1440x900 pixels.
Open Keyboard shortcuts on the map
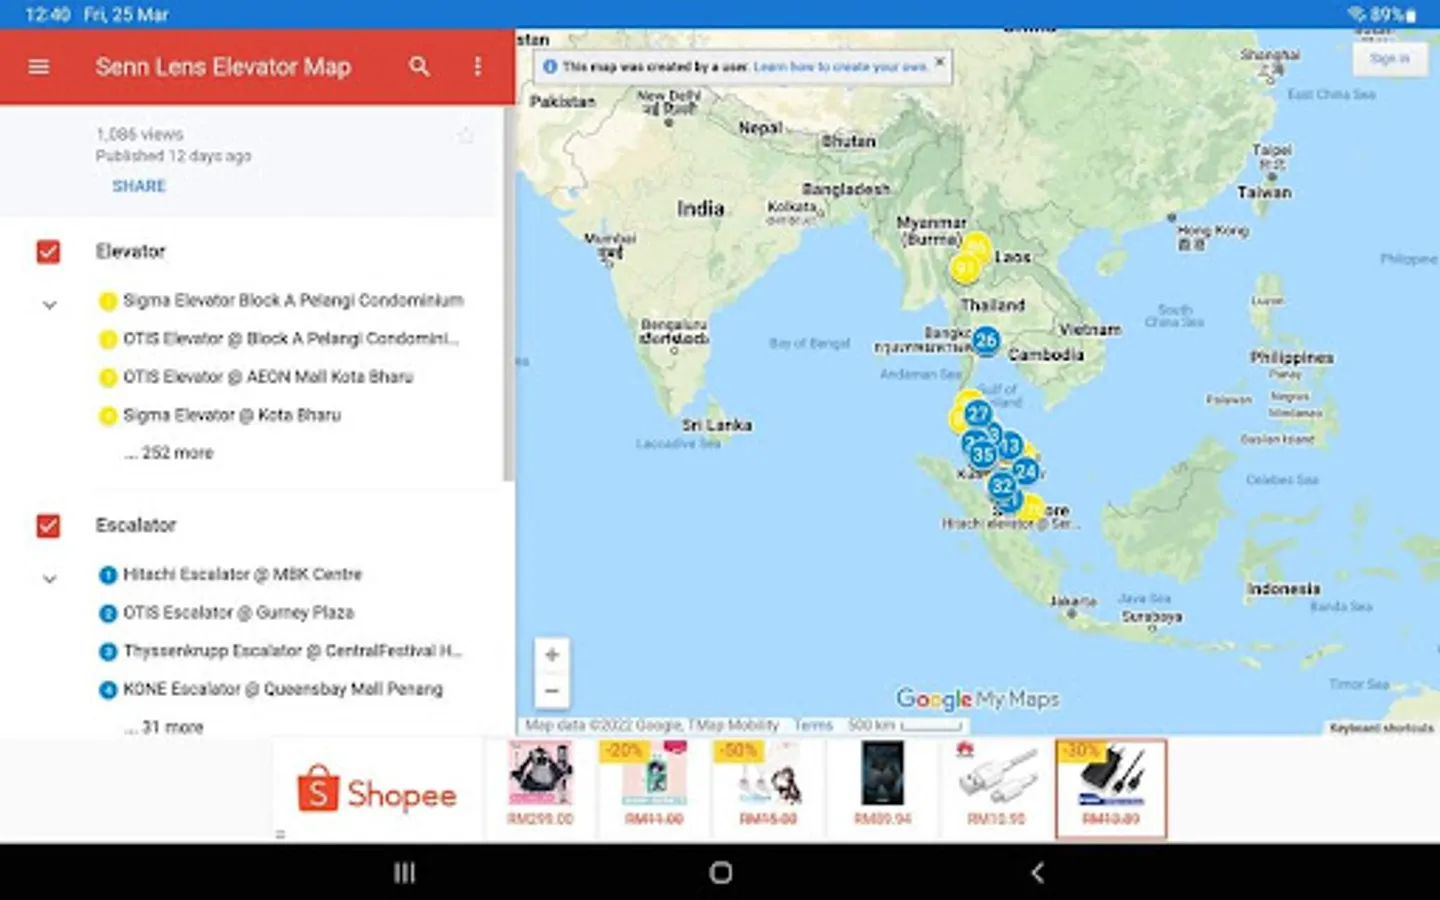coord(1382,728)
